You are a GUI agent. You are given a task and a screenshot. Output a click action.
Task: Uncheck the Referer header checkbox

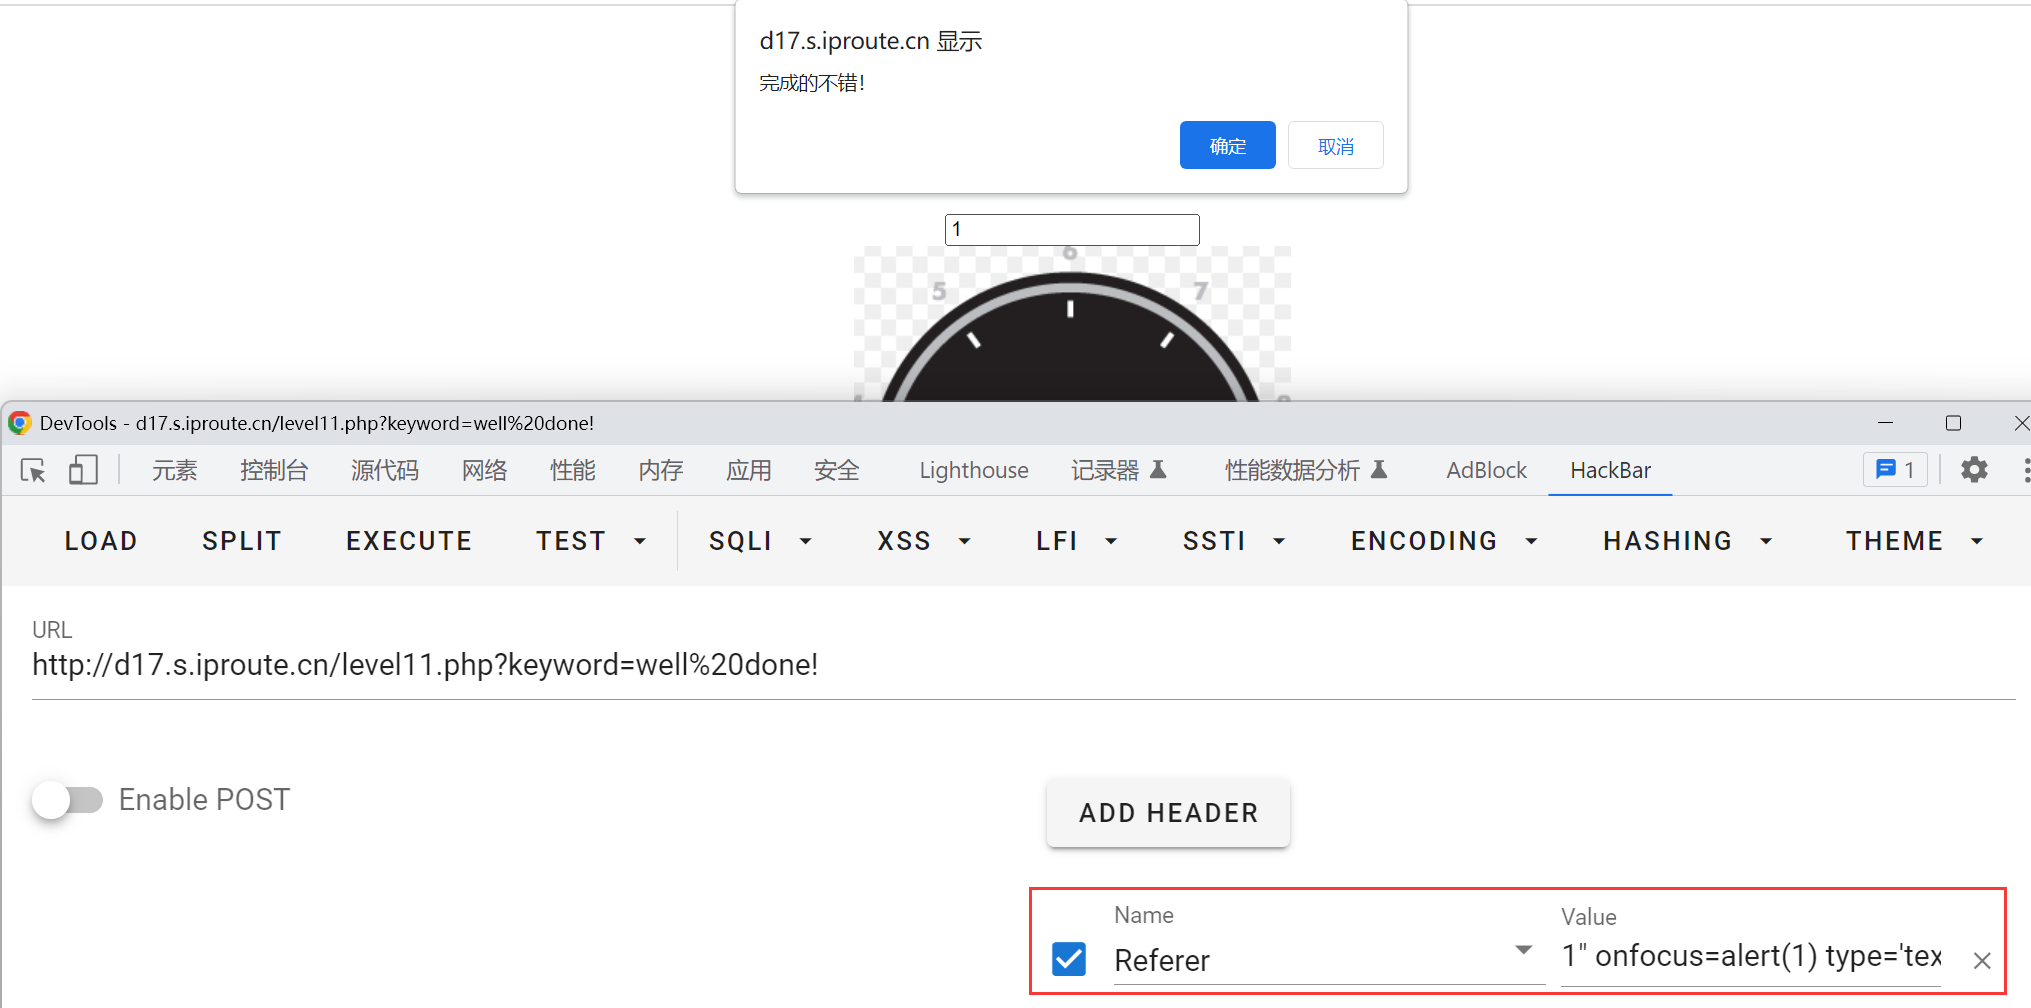(x=1069, y=959)
